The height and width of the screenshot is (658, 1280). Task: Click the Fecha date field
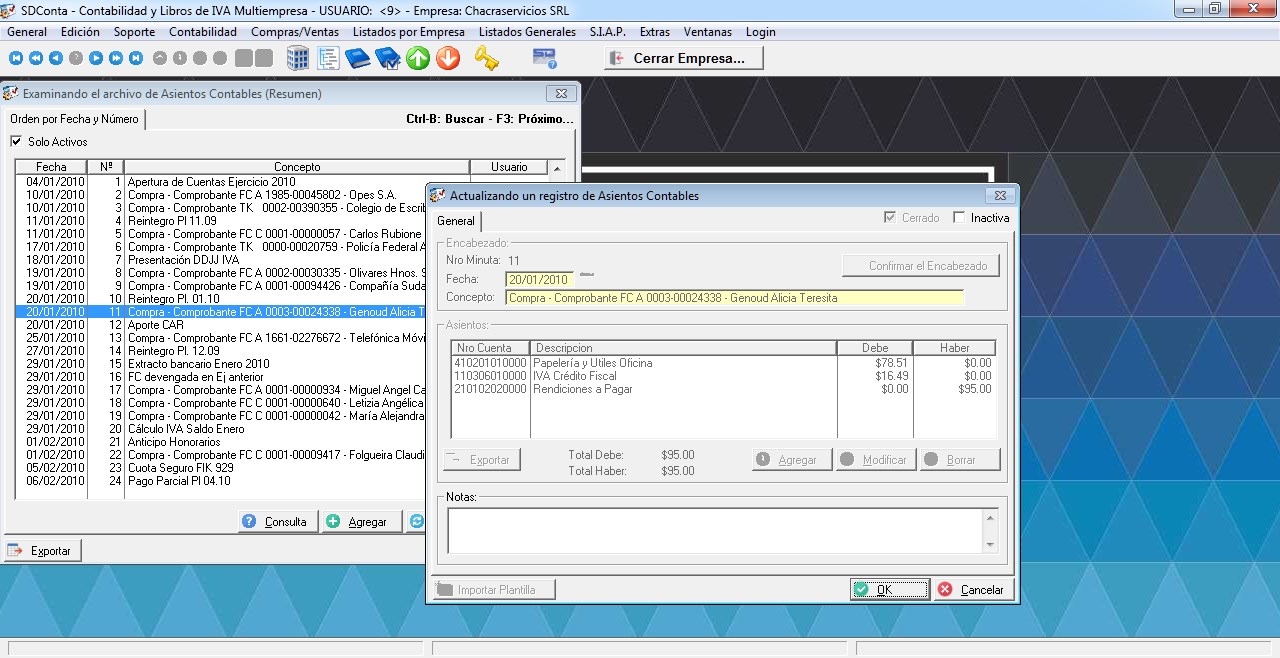[539, 280]
